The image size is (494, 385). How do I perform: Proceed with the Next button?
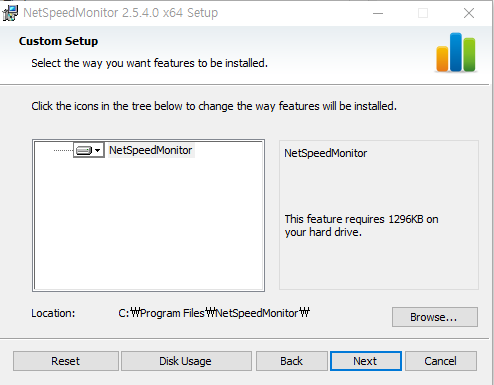[366, 361]
